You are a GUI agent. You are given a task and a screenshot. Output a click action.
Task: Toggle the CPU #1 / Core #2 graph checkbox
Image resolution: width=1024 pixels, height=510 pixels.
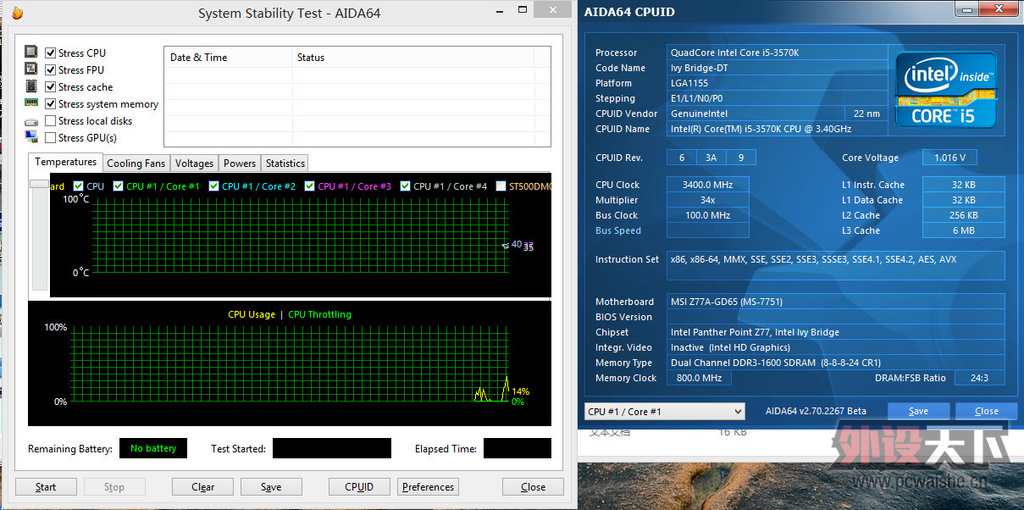point(214,186)
